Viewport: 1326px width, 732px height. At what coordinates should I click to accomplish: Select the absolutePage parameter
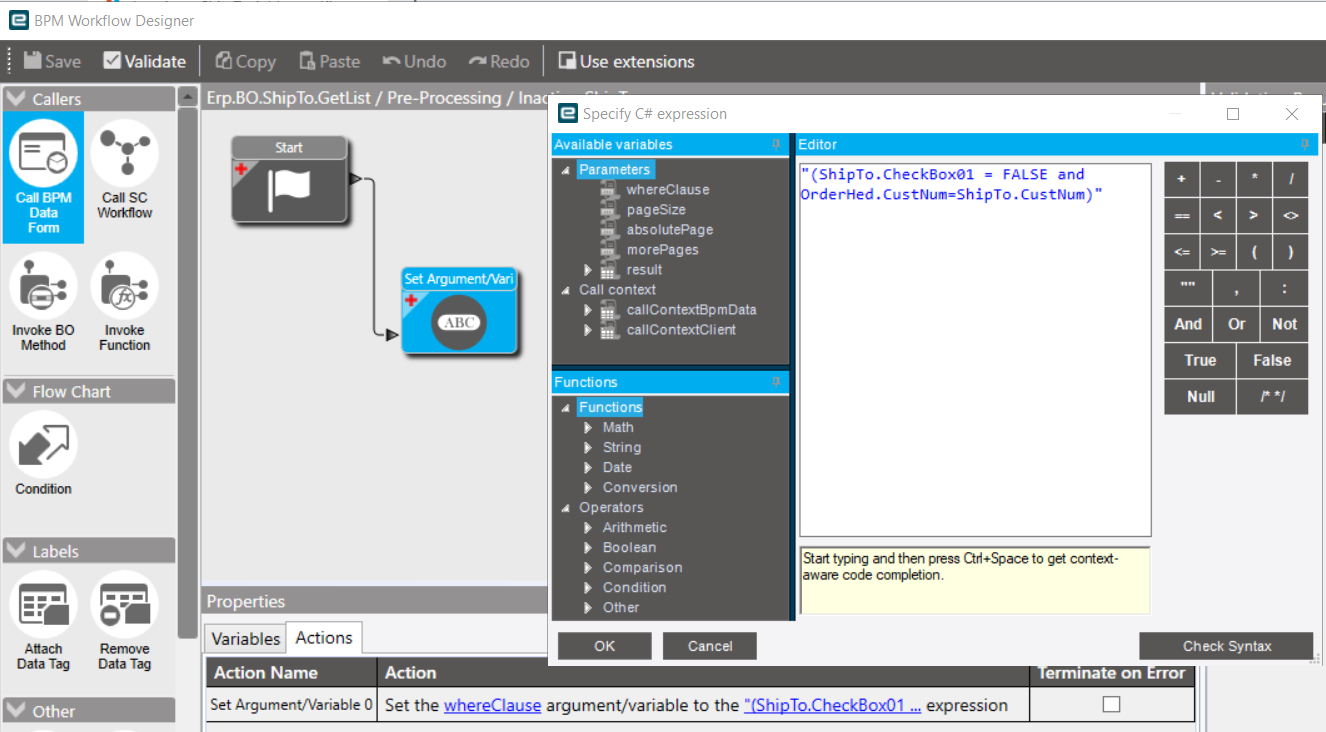(x=669, y=230)
